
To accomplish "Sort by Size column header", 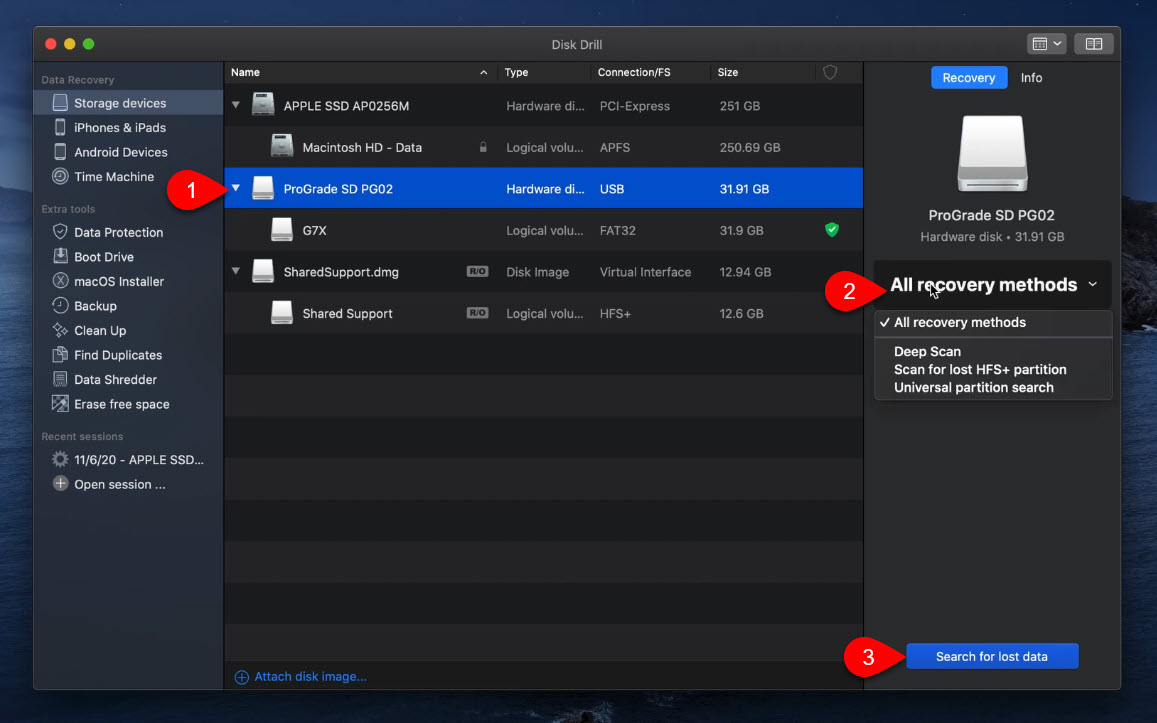I will click(x=763, y=72).
